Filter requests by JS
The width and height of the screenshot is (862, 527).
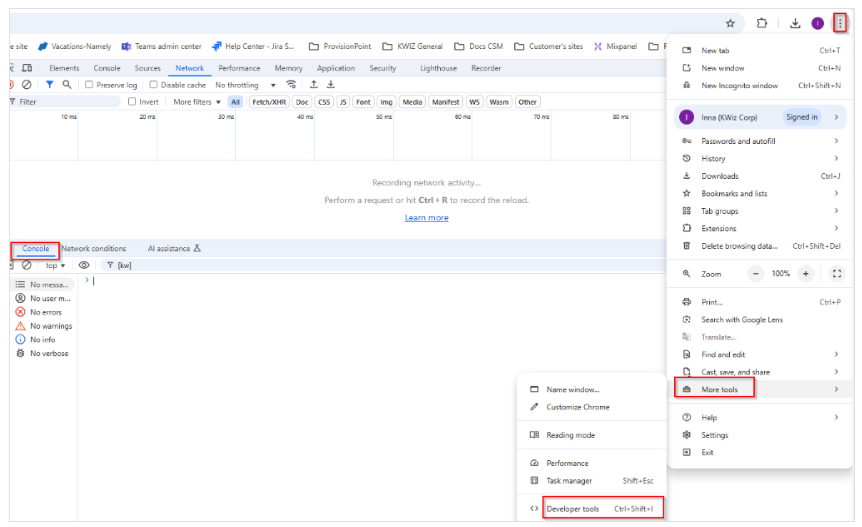[343, 102]
